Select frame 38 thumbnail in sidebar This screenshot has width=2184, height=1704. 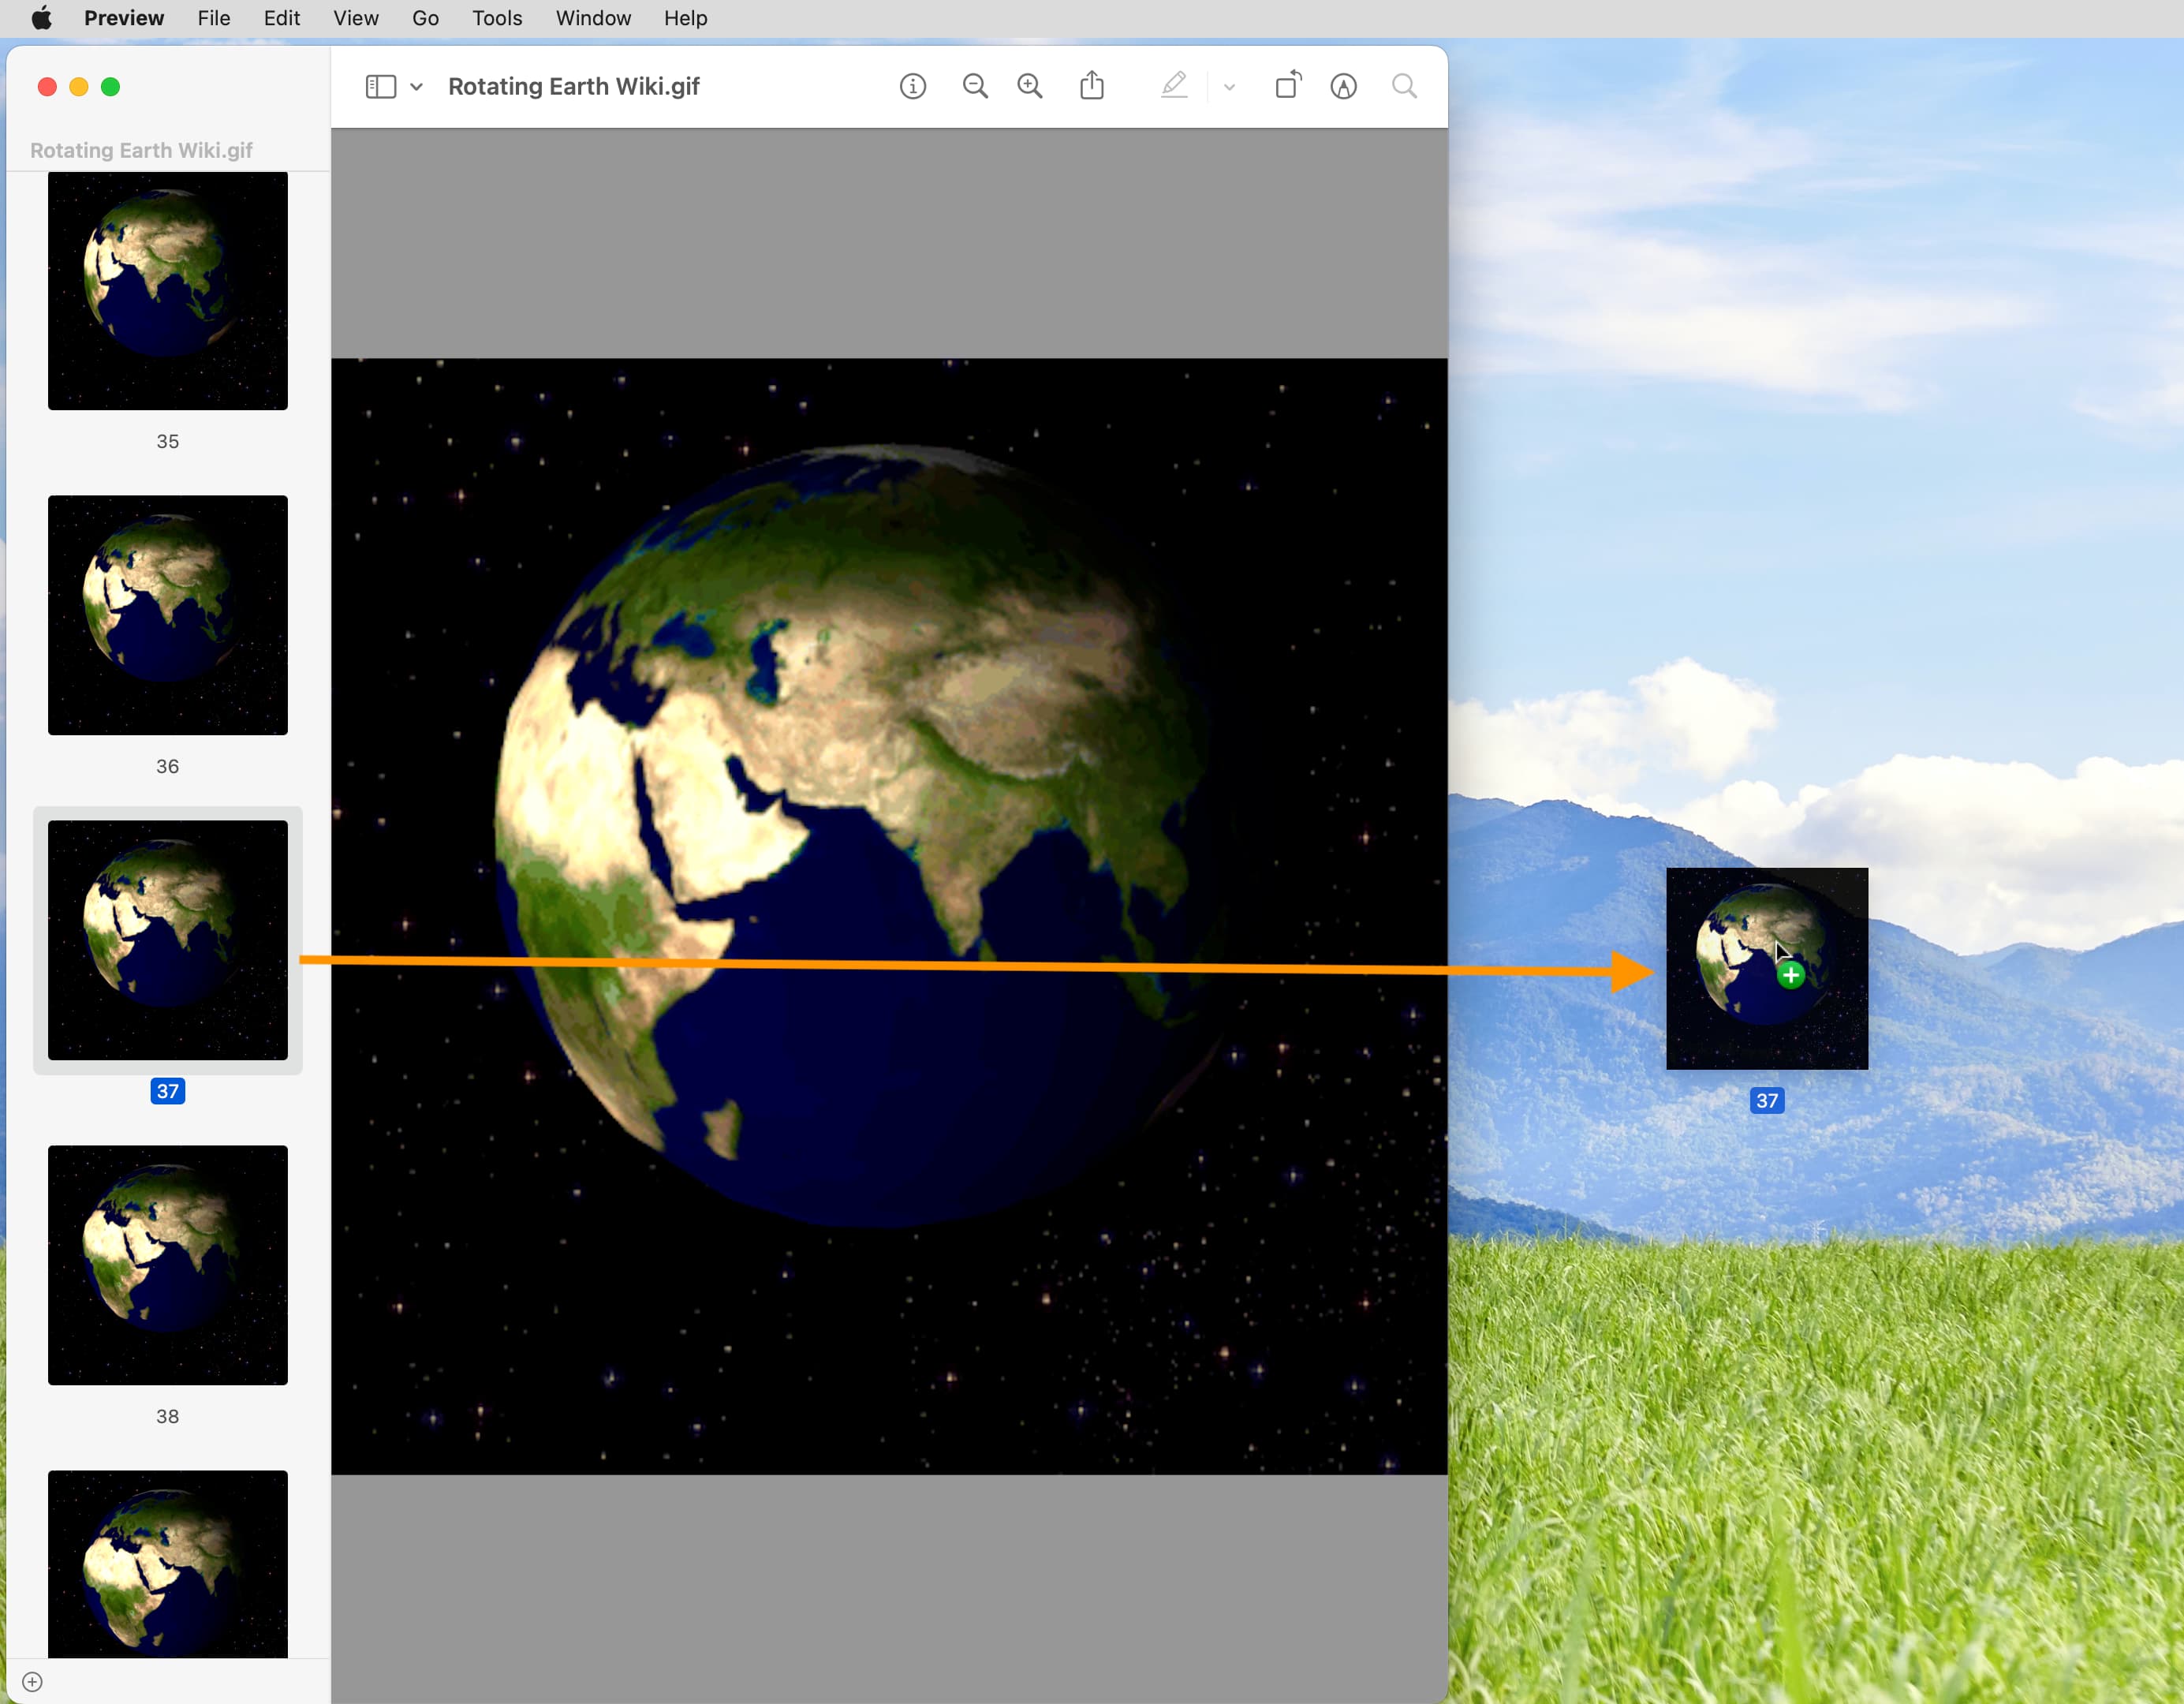pos(168,1265)
